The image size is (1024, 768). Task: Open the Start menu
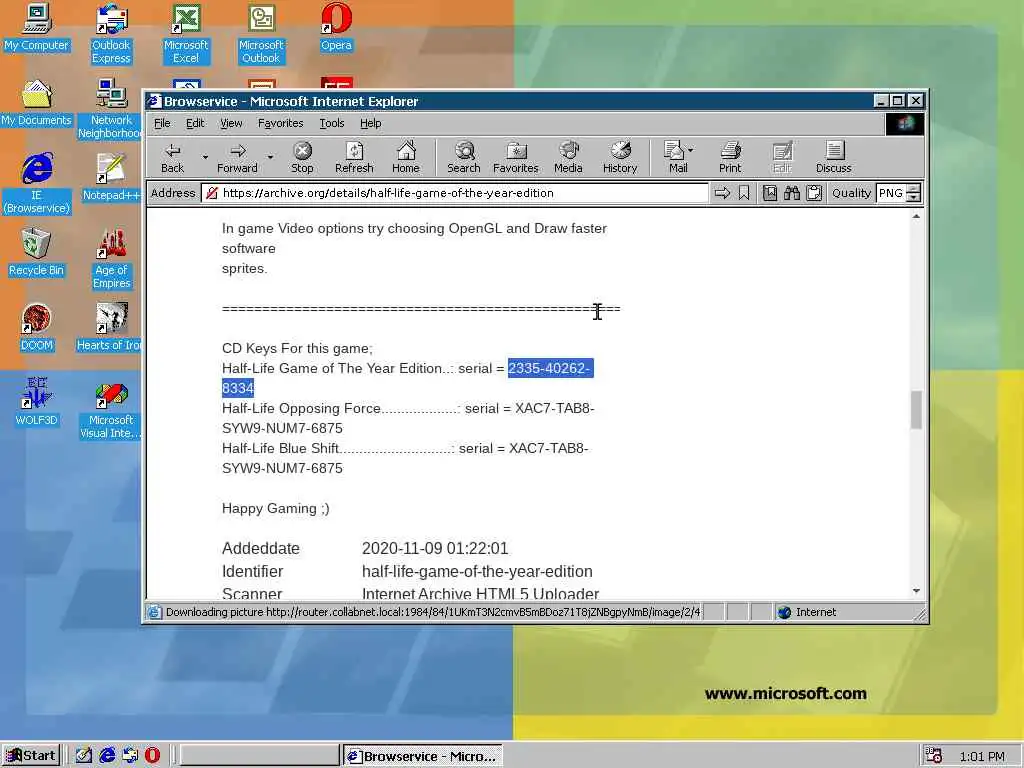point(31,756)
